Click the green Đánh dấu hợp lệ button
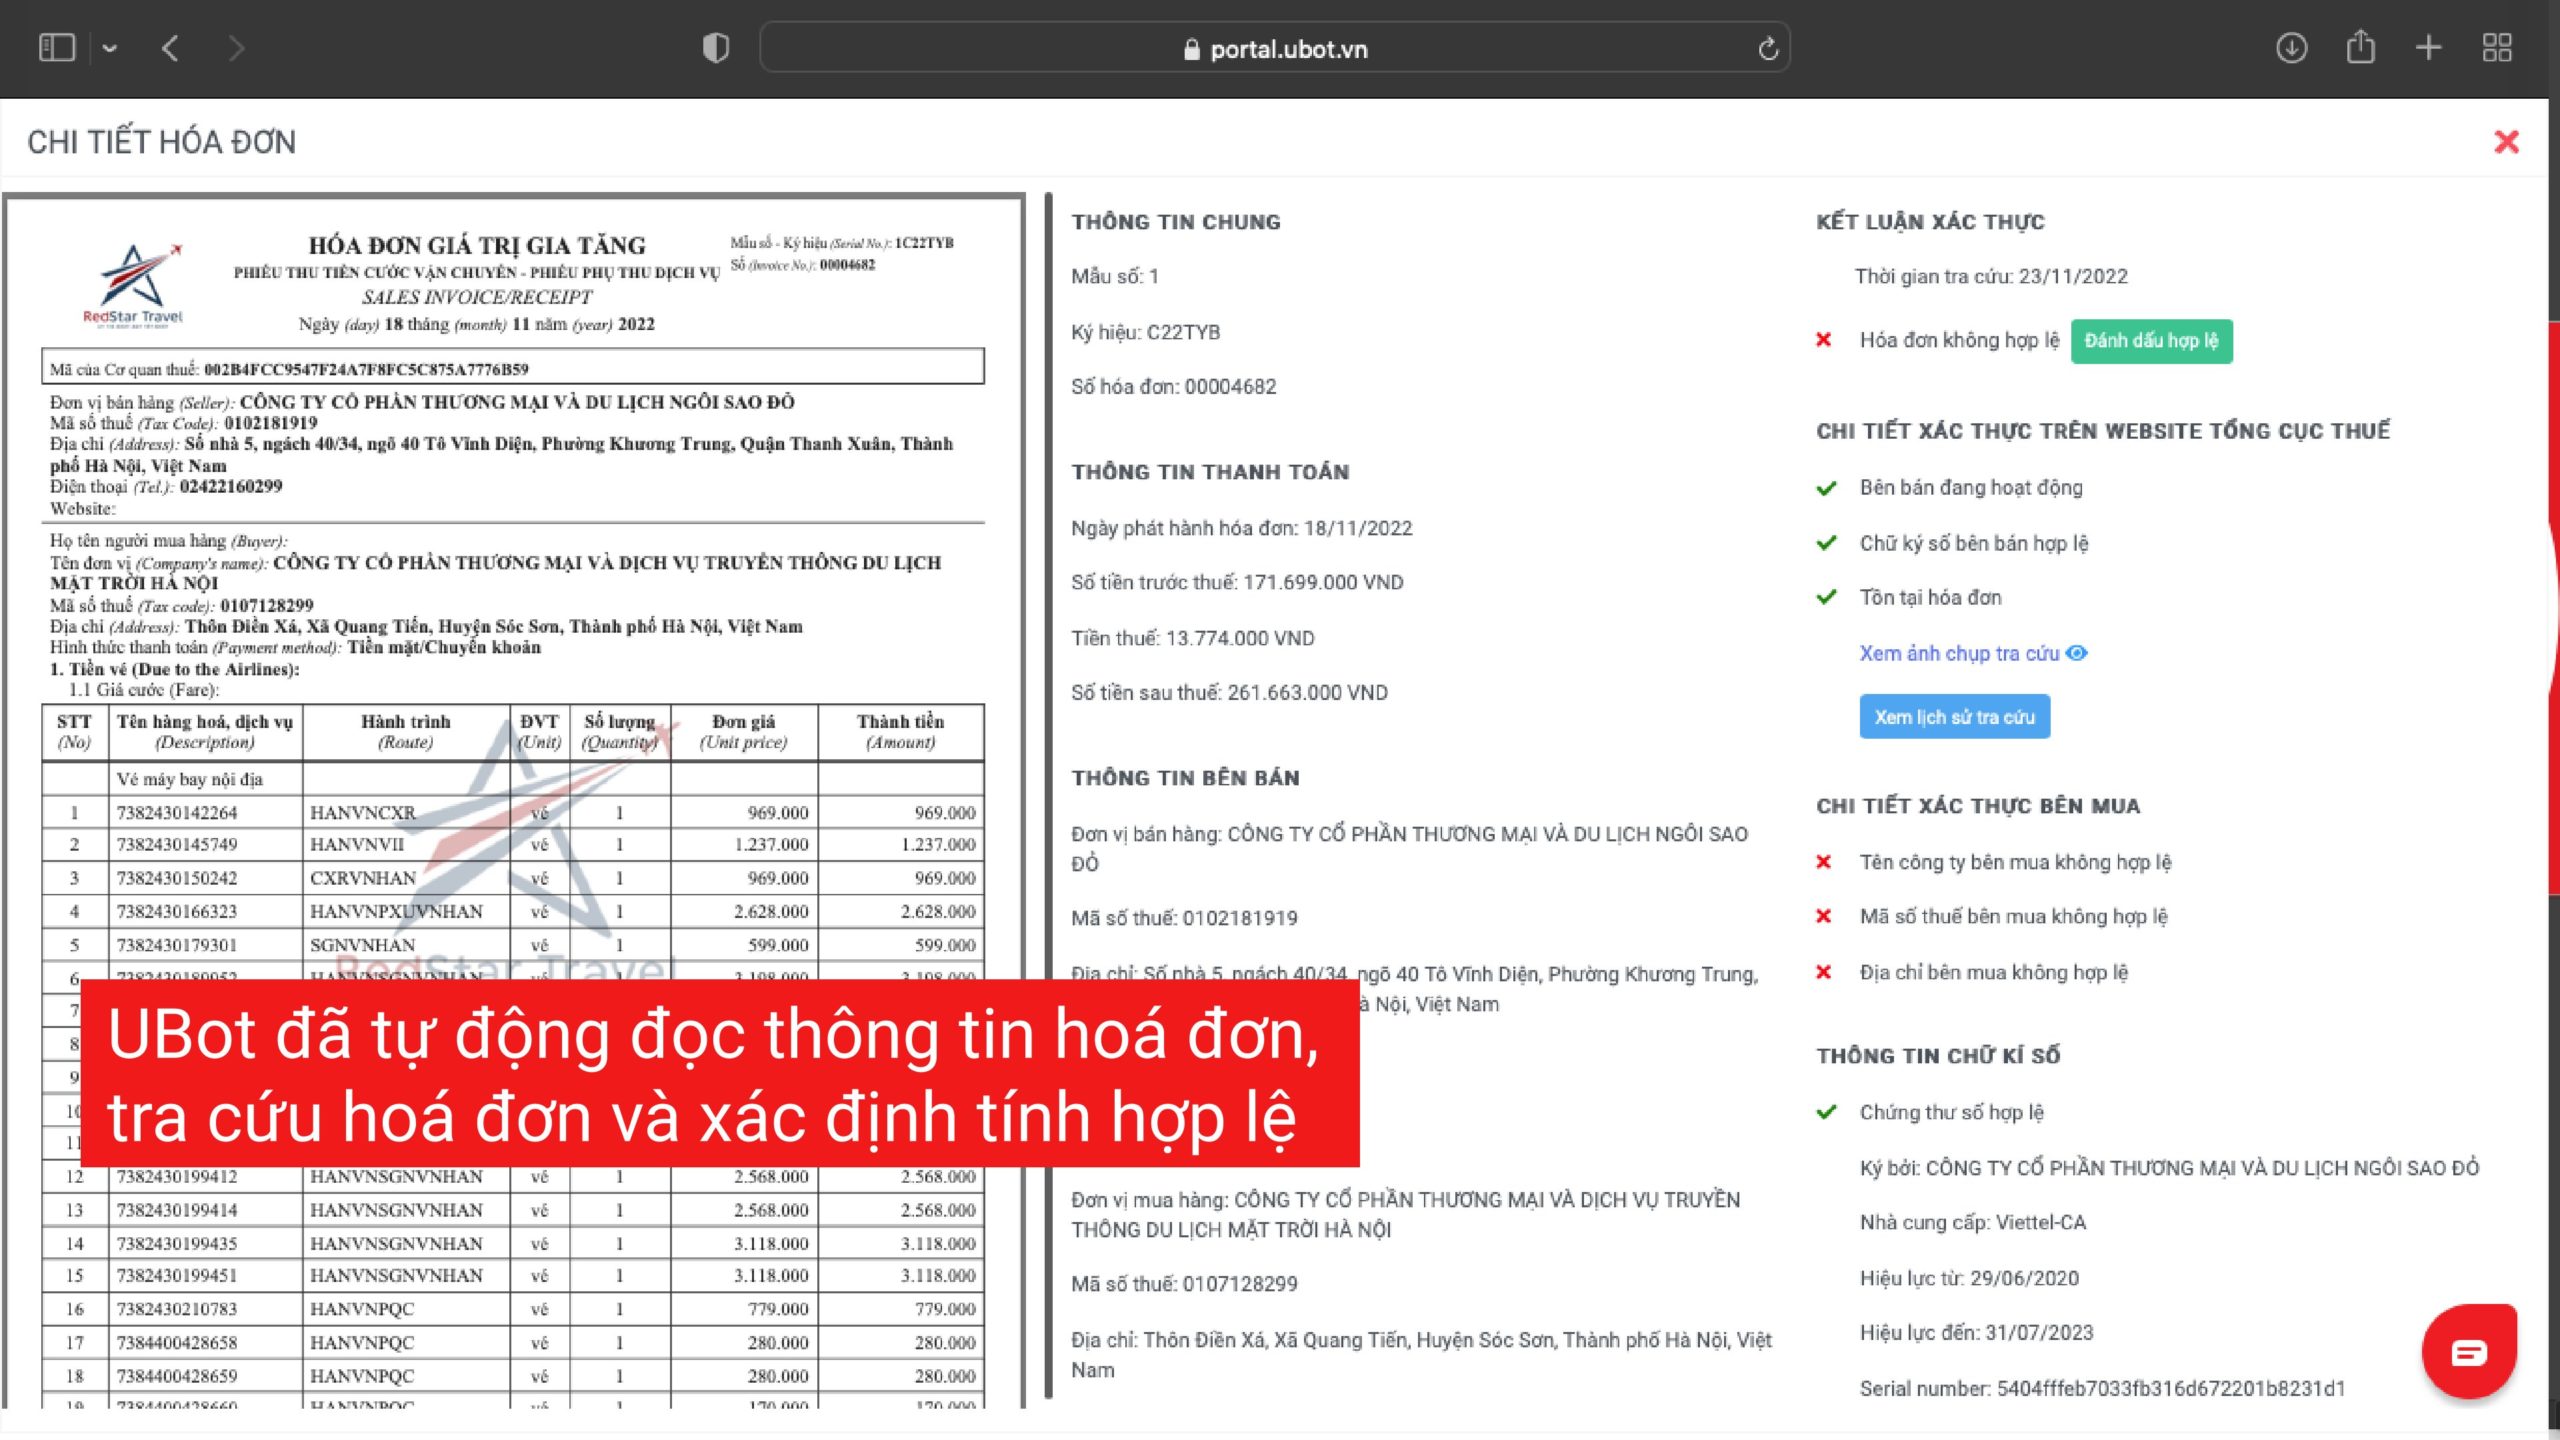 pos(2151,341)
